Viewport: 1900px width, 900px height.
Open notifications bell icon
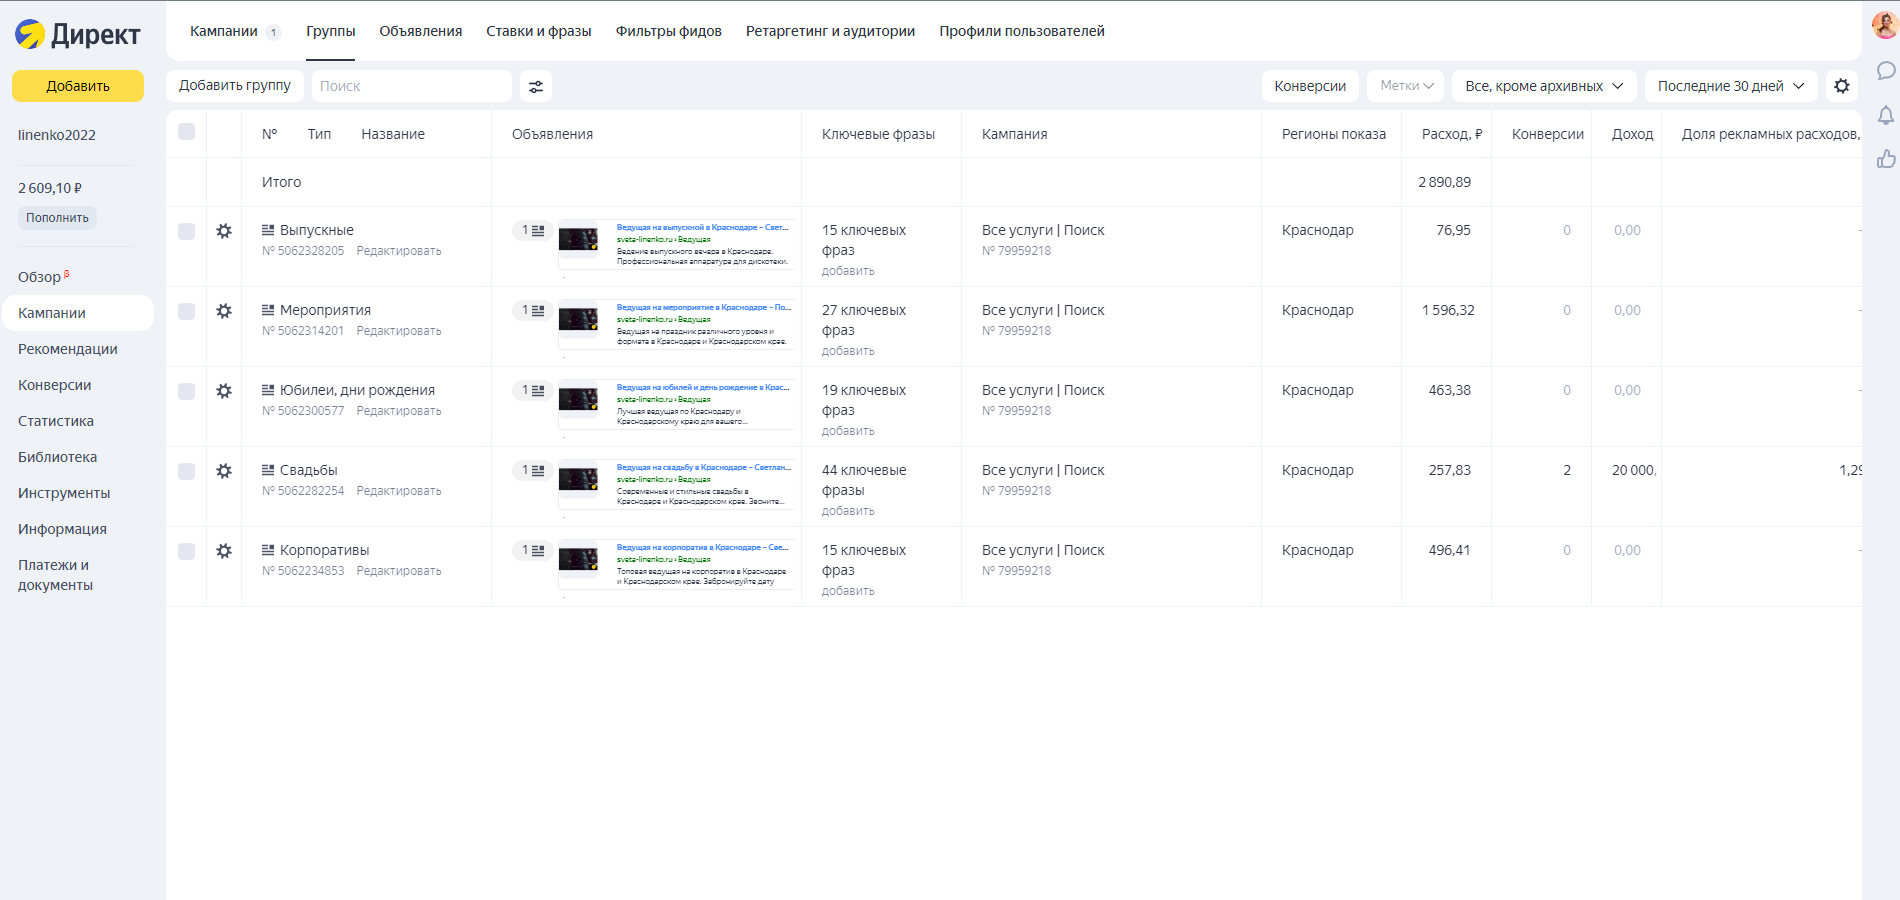click(1885, 115)
